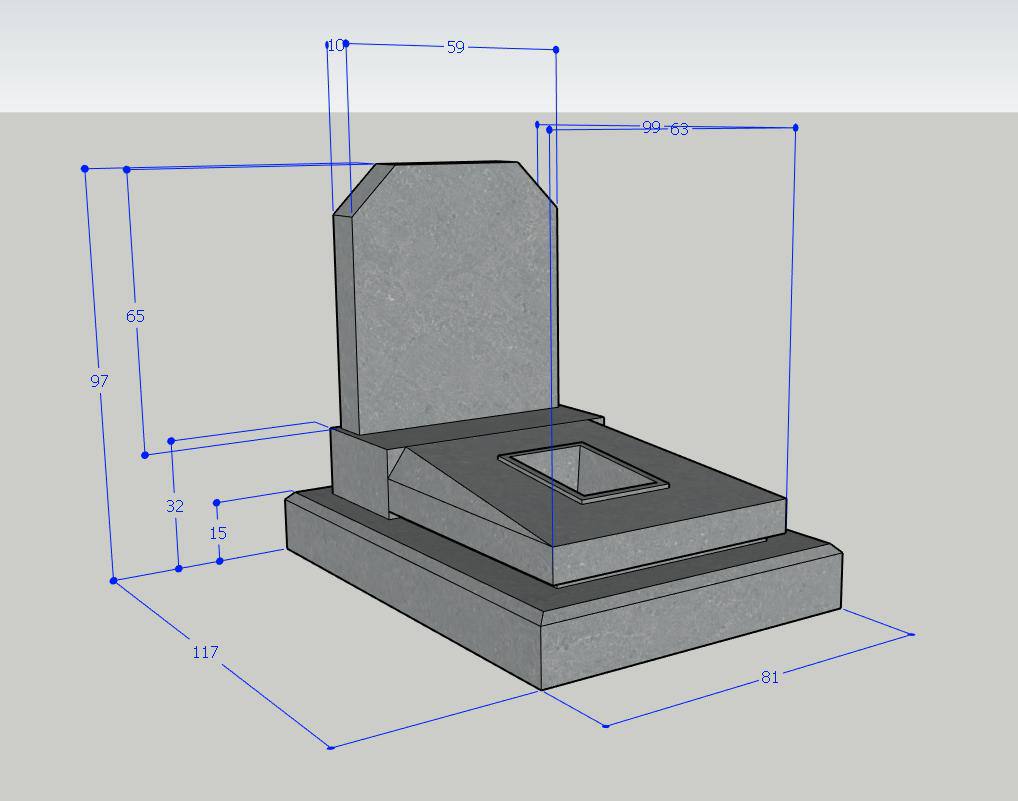Select the rectangular vase recess in slab
Viewport: 1018px width, 801px height.
click(x=583, y=472)
